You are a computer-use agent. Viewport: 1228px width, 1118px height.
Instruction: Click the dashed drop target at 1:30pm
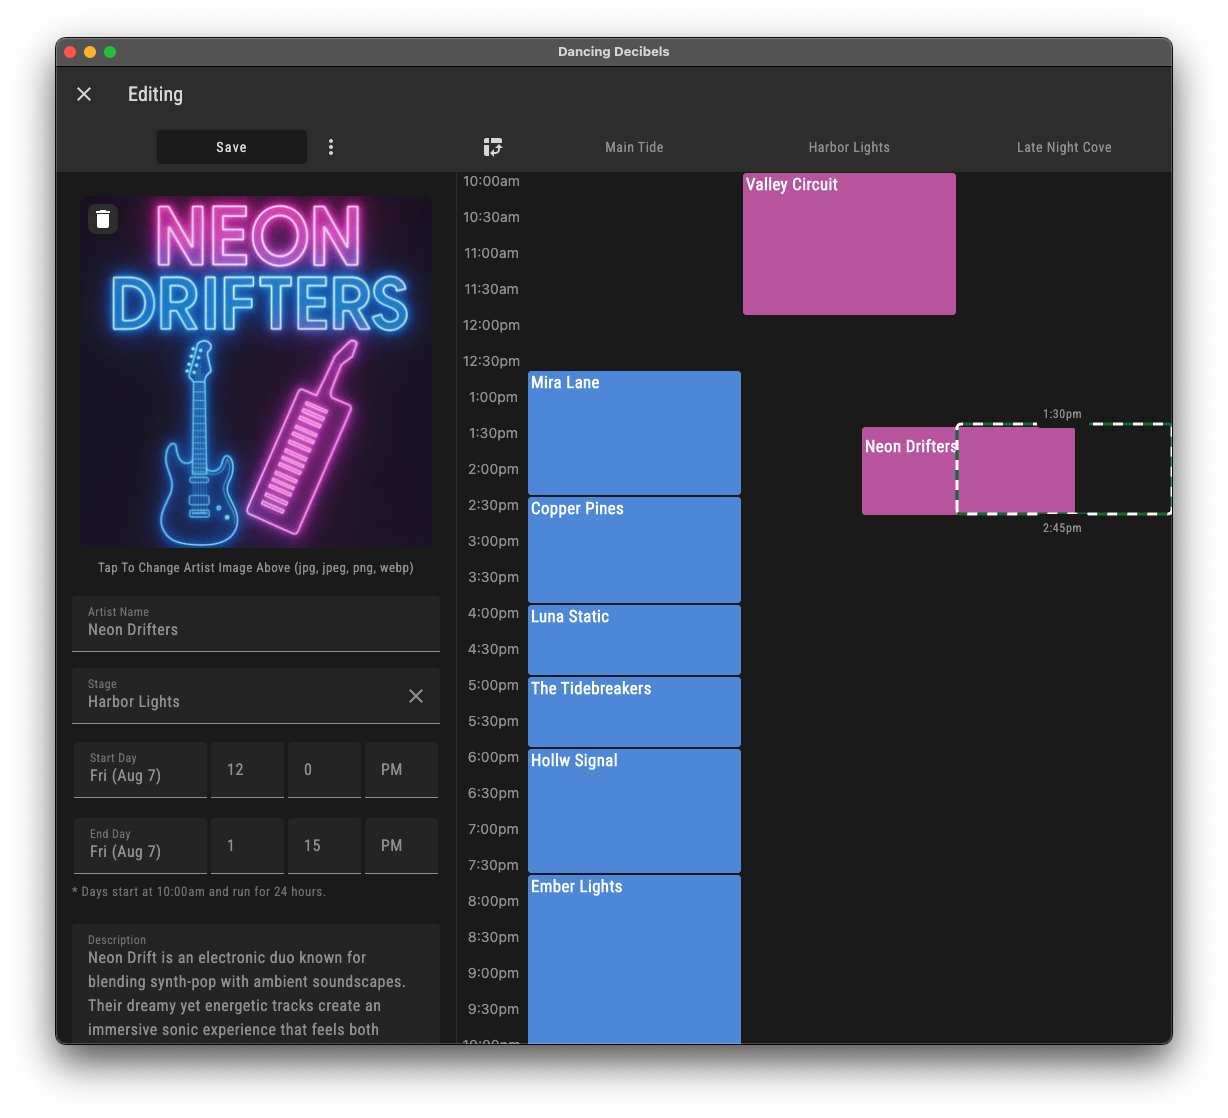[x=1120, y=468]
